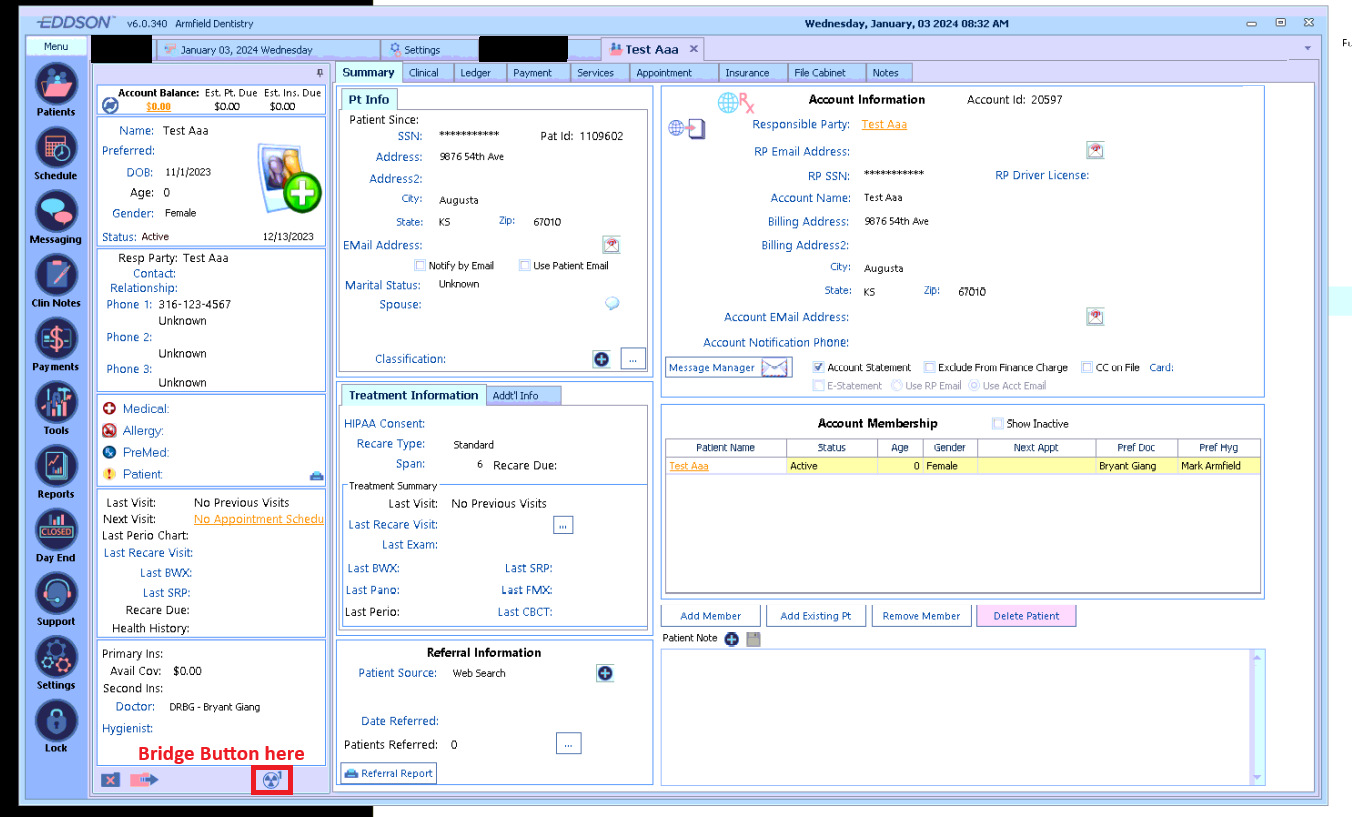Open the globe Rx e-prescribe icon
The image size is (1352, 817).
[737, 102]
